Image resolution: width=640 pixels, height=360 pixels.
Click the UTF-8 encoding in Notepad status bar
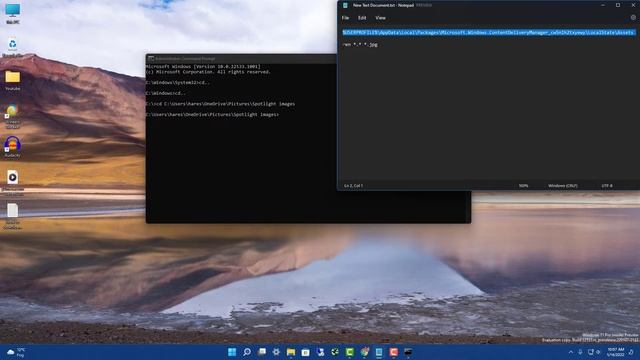pyautogui.click(x=607, y=186)
